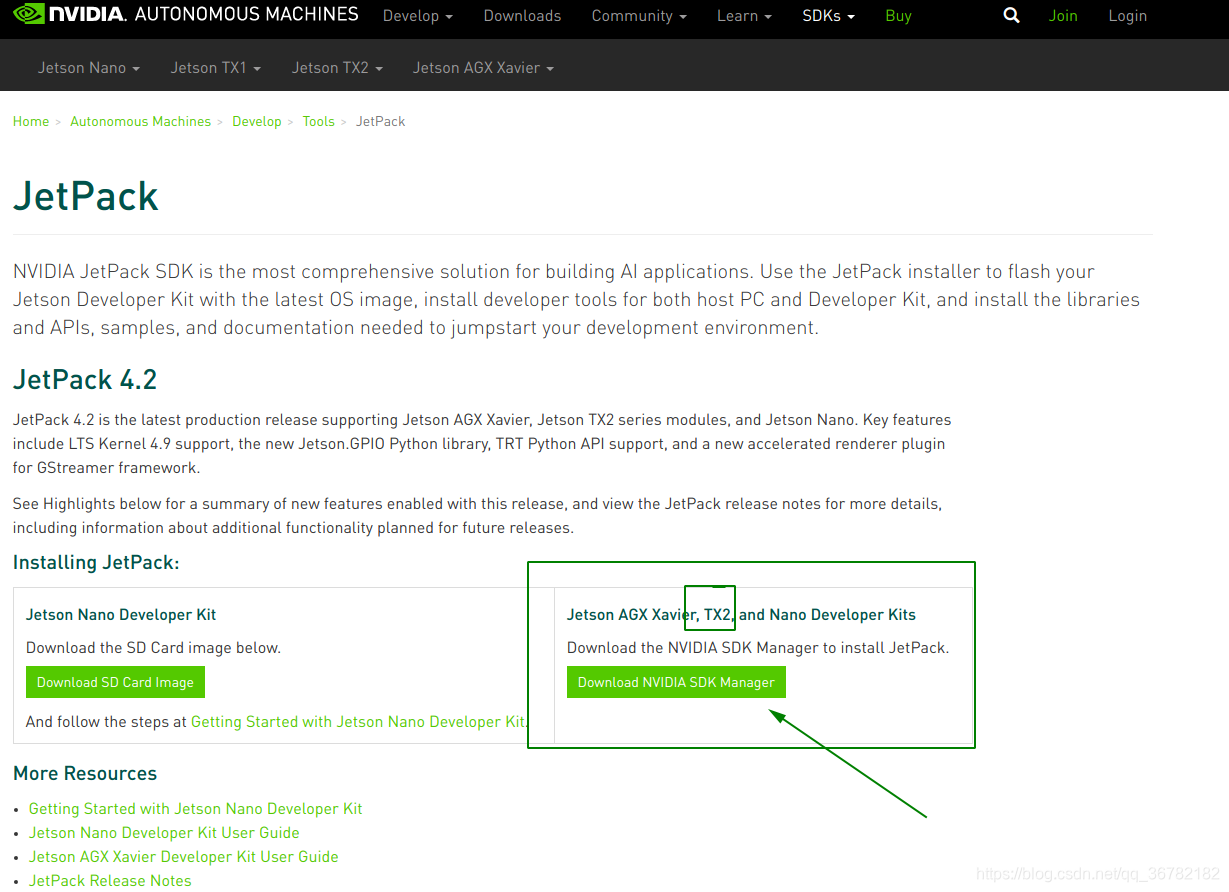
Task: Expand the Develop dropdown menu
Action: (418, 16)
